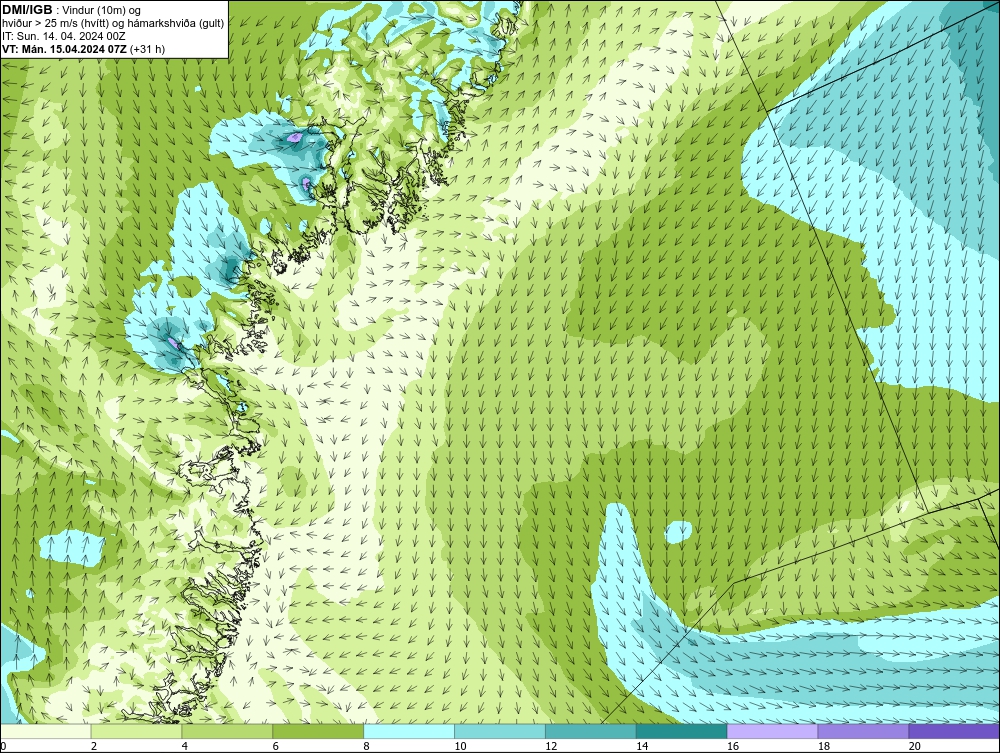Click the 6–8 m/s olive green legend swatch

[318, 731]
